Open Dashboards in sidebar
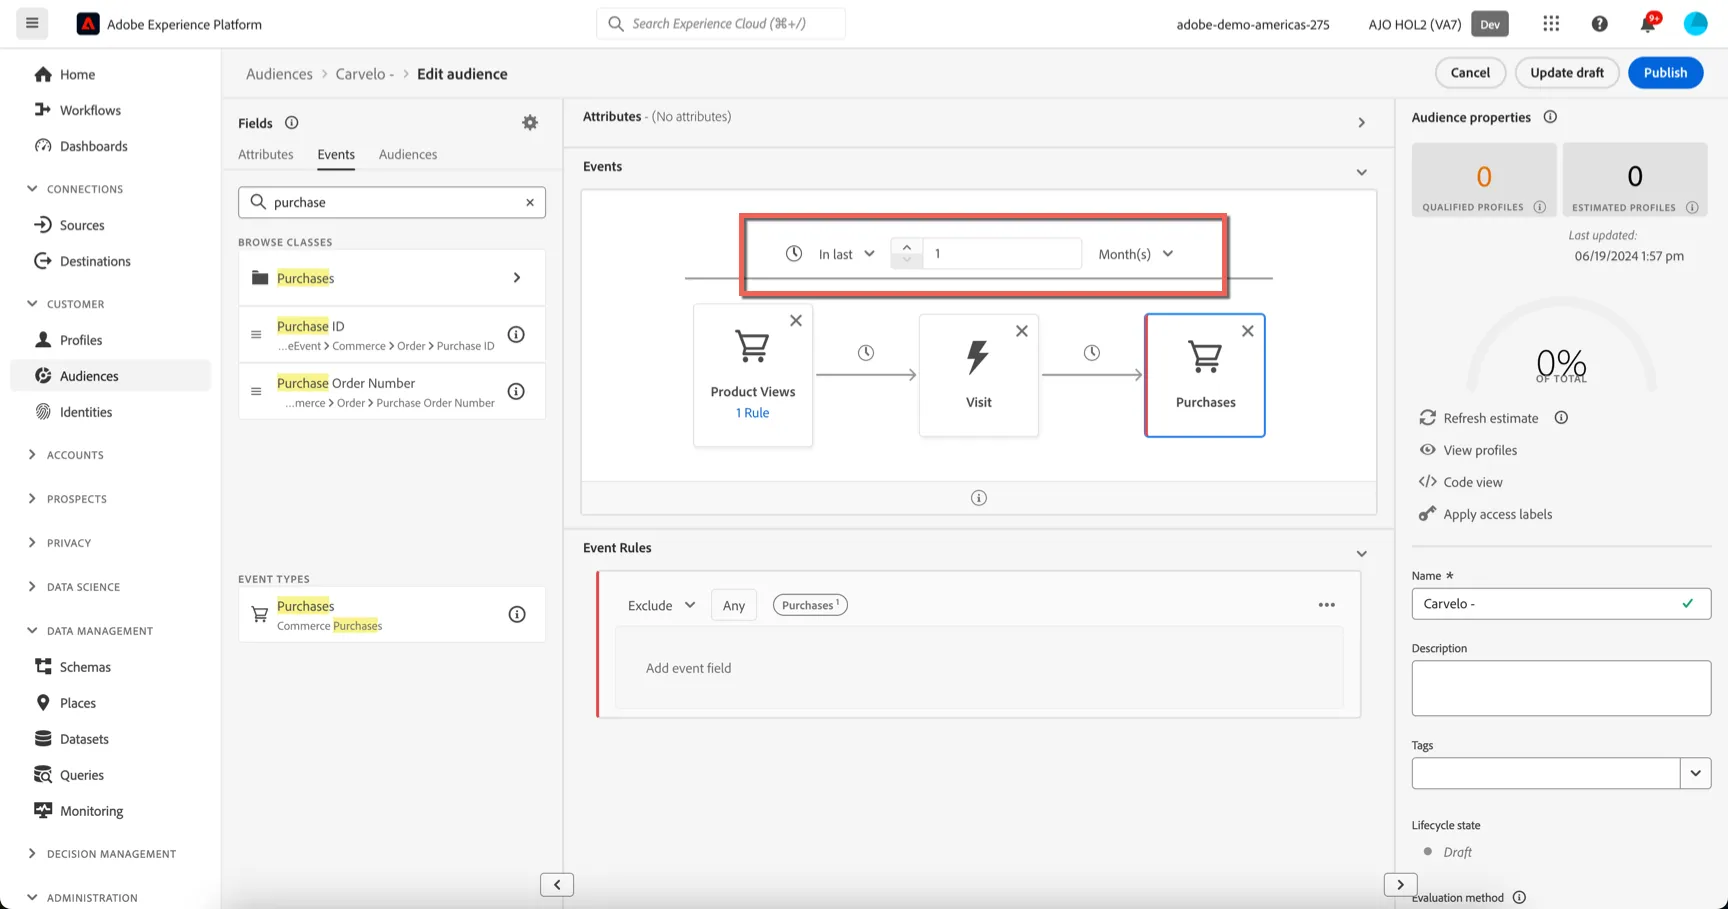 (93, 147)
